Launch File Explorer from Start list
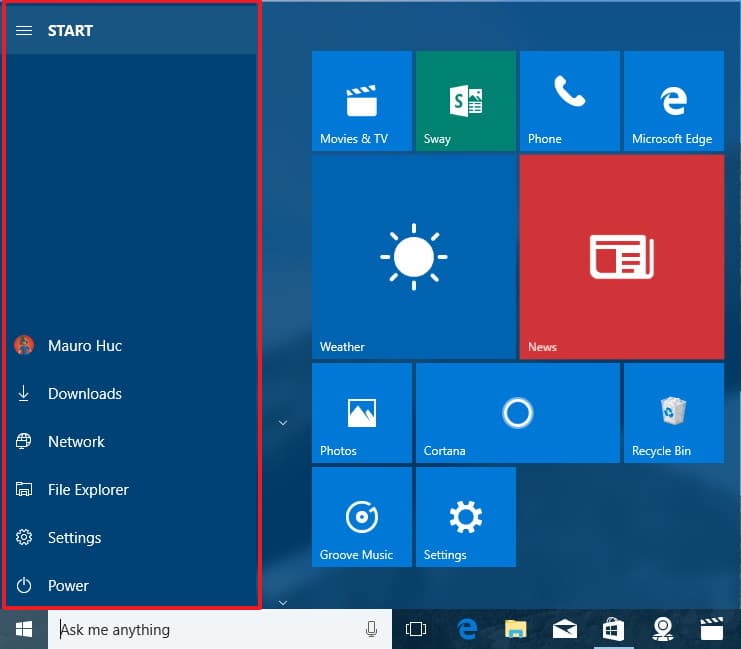 point(131,490)
